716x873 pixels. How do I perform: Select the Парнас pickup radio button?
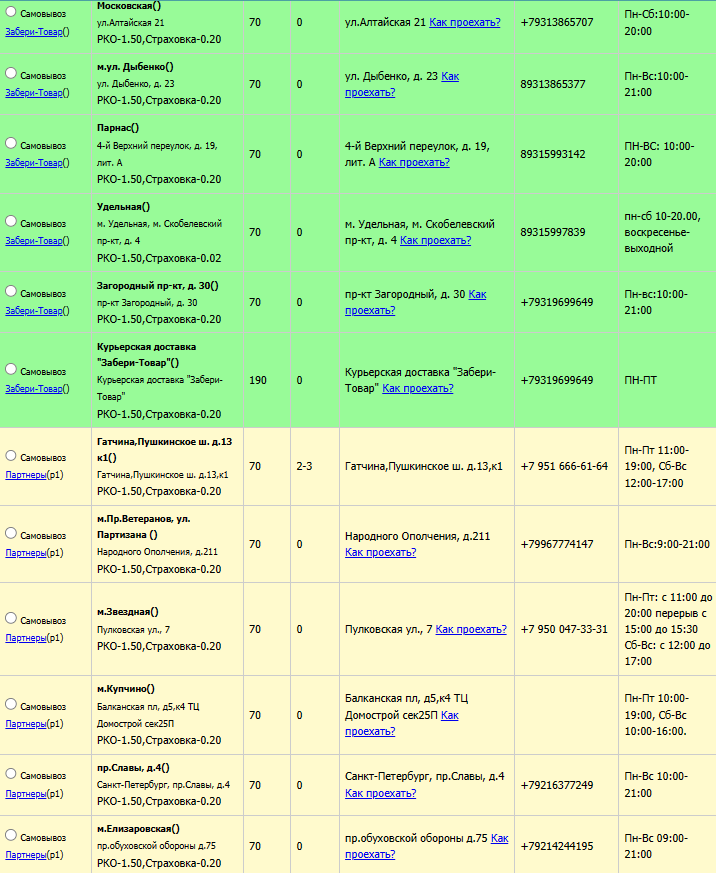(x=11, y=143)
